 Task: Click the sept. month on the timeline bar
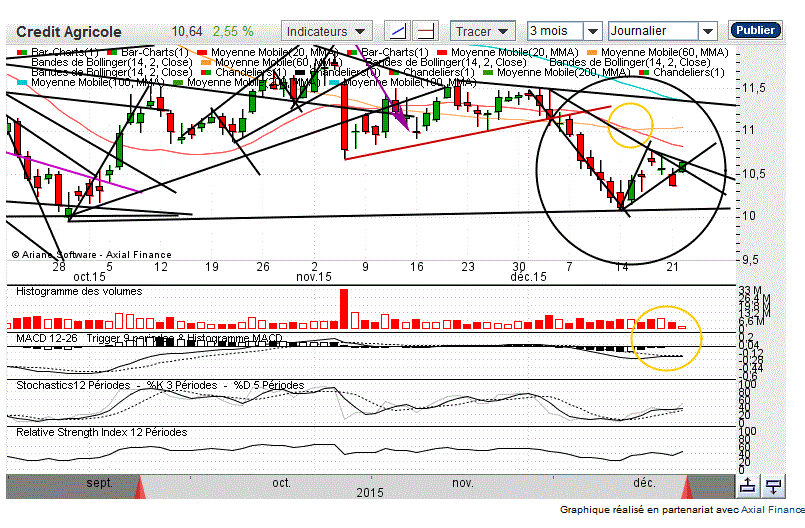pos(99,483)
